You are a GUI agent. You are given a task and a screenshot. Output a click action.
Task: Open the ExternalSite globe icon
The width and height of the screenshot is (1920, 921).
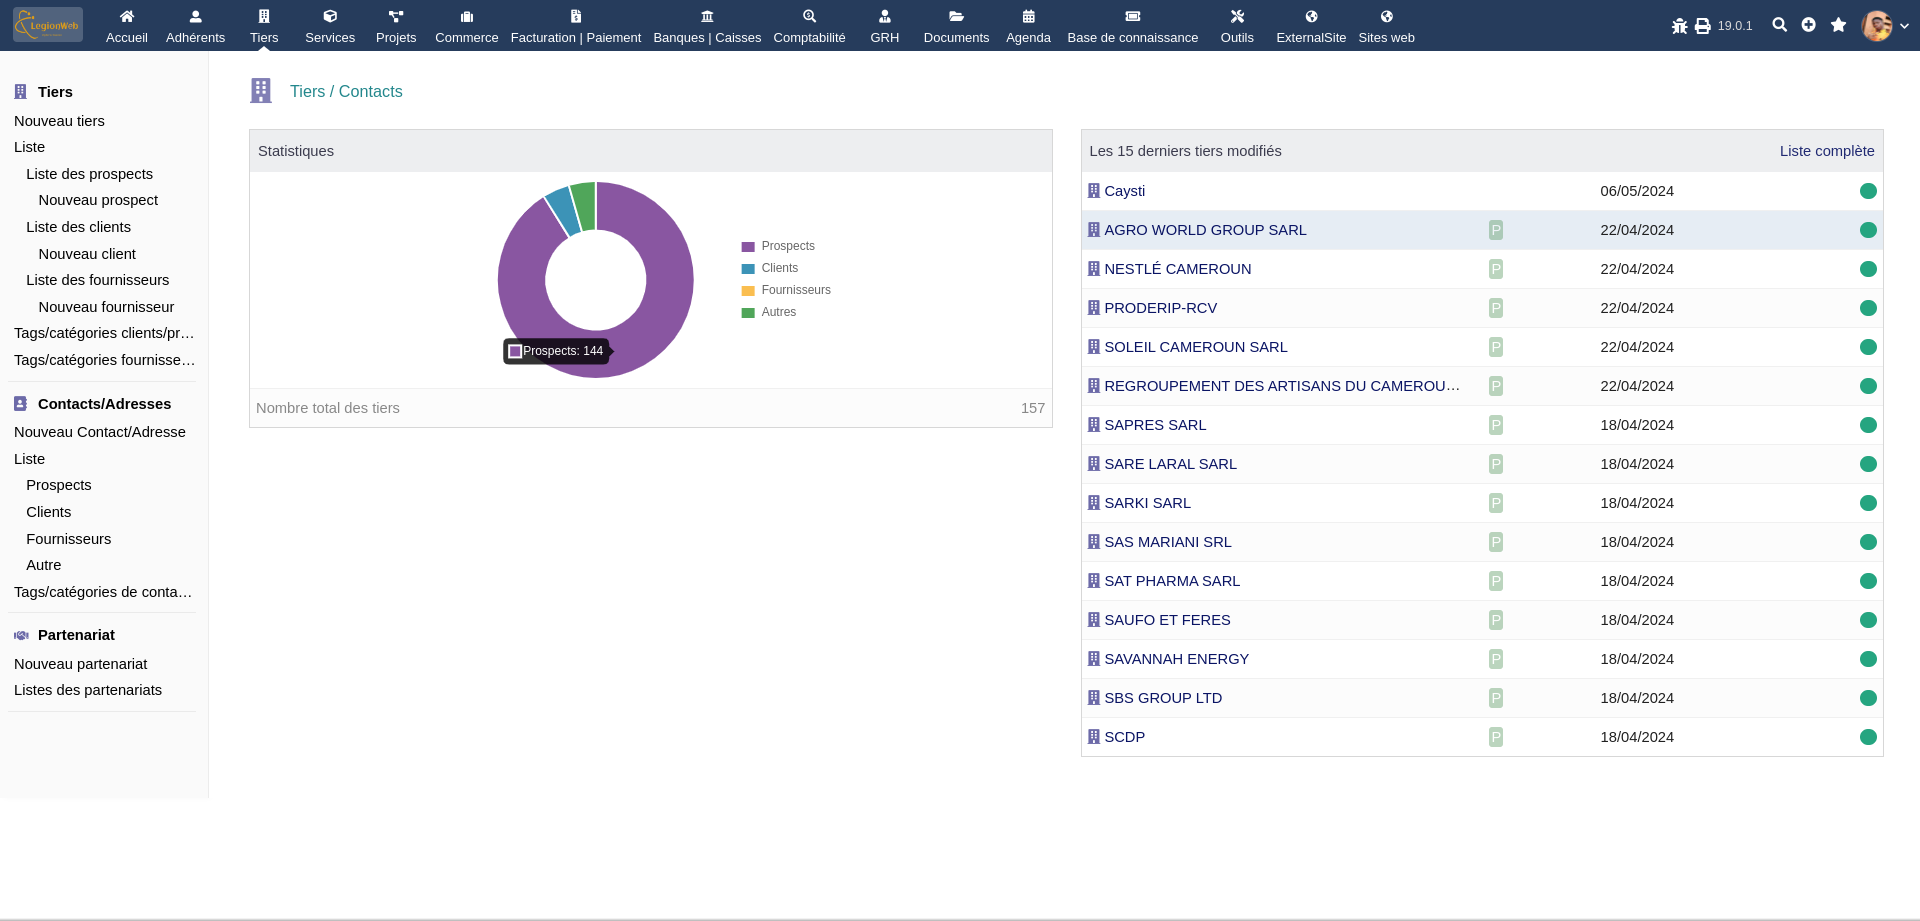(1311, 16)
